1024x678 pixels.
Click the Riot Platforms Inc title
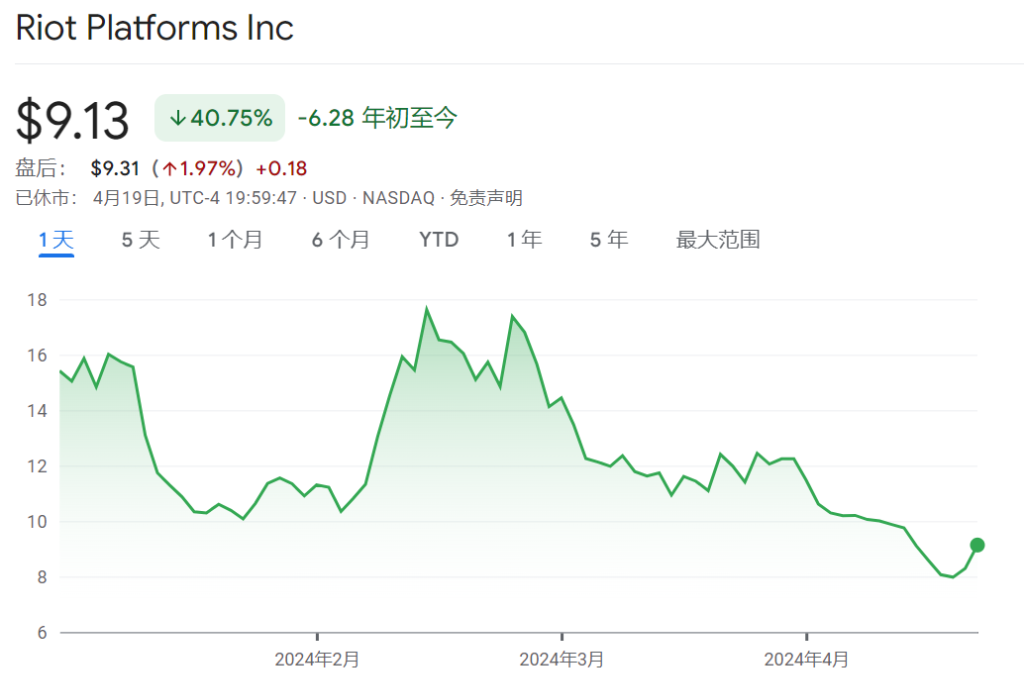[155, 27]
